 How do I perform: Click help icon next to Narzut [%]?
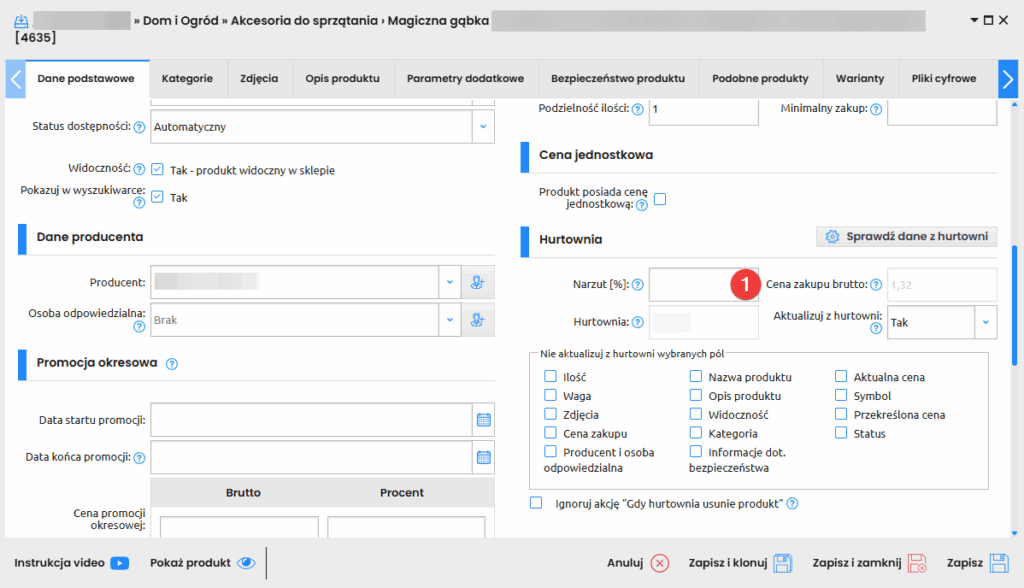coord(637,285)
